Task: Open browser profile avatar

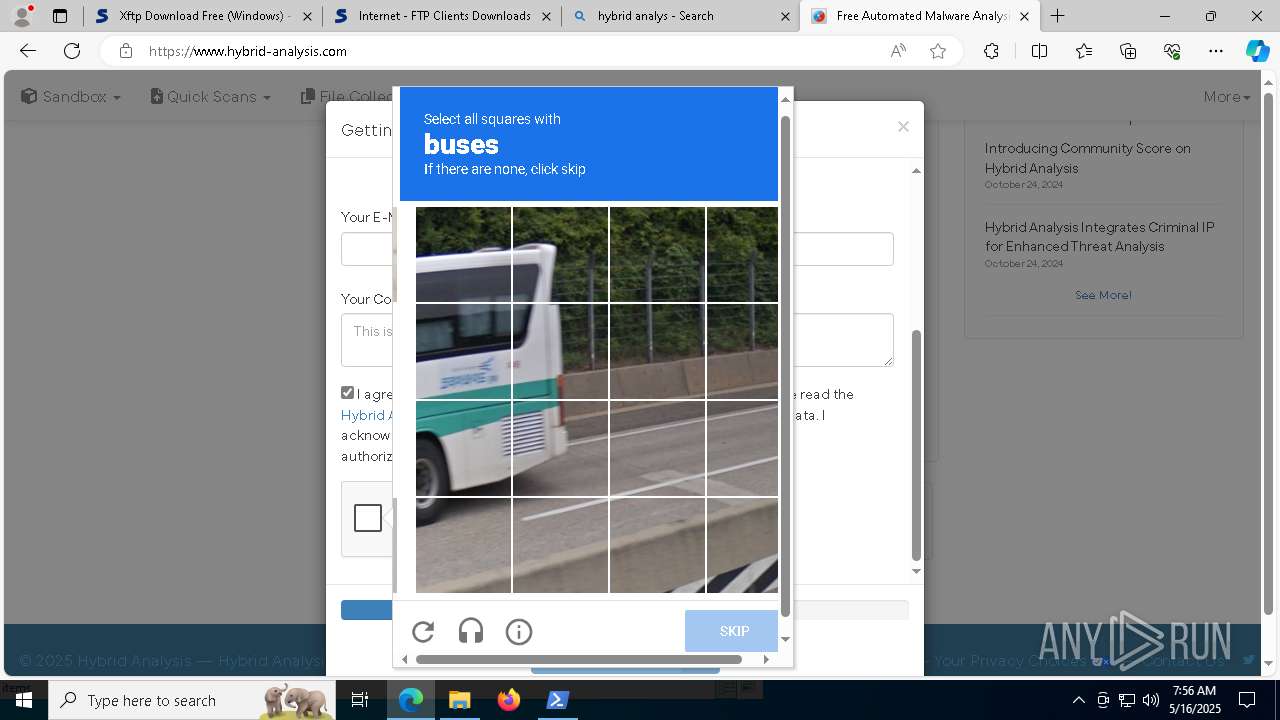Action: [x=22, y=16]
